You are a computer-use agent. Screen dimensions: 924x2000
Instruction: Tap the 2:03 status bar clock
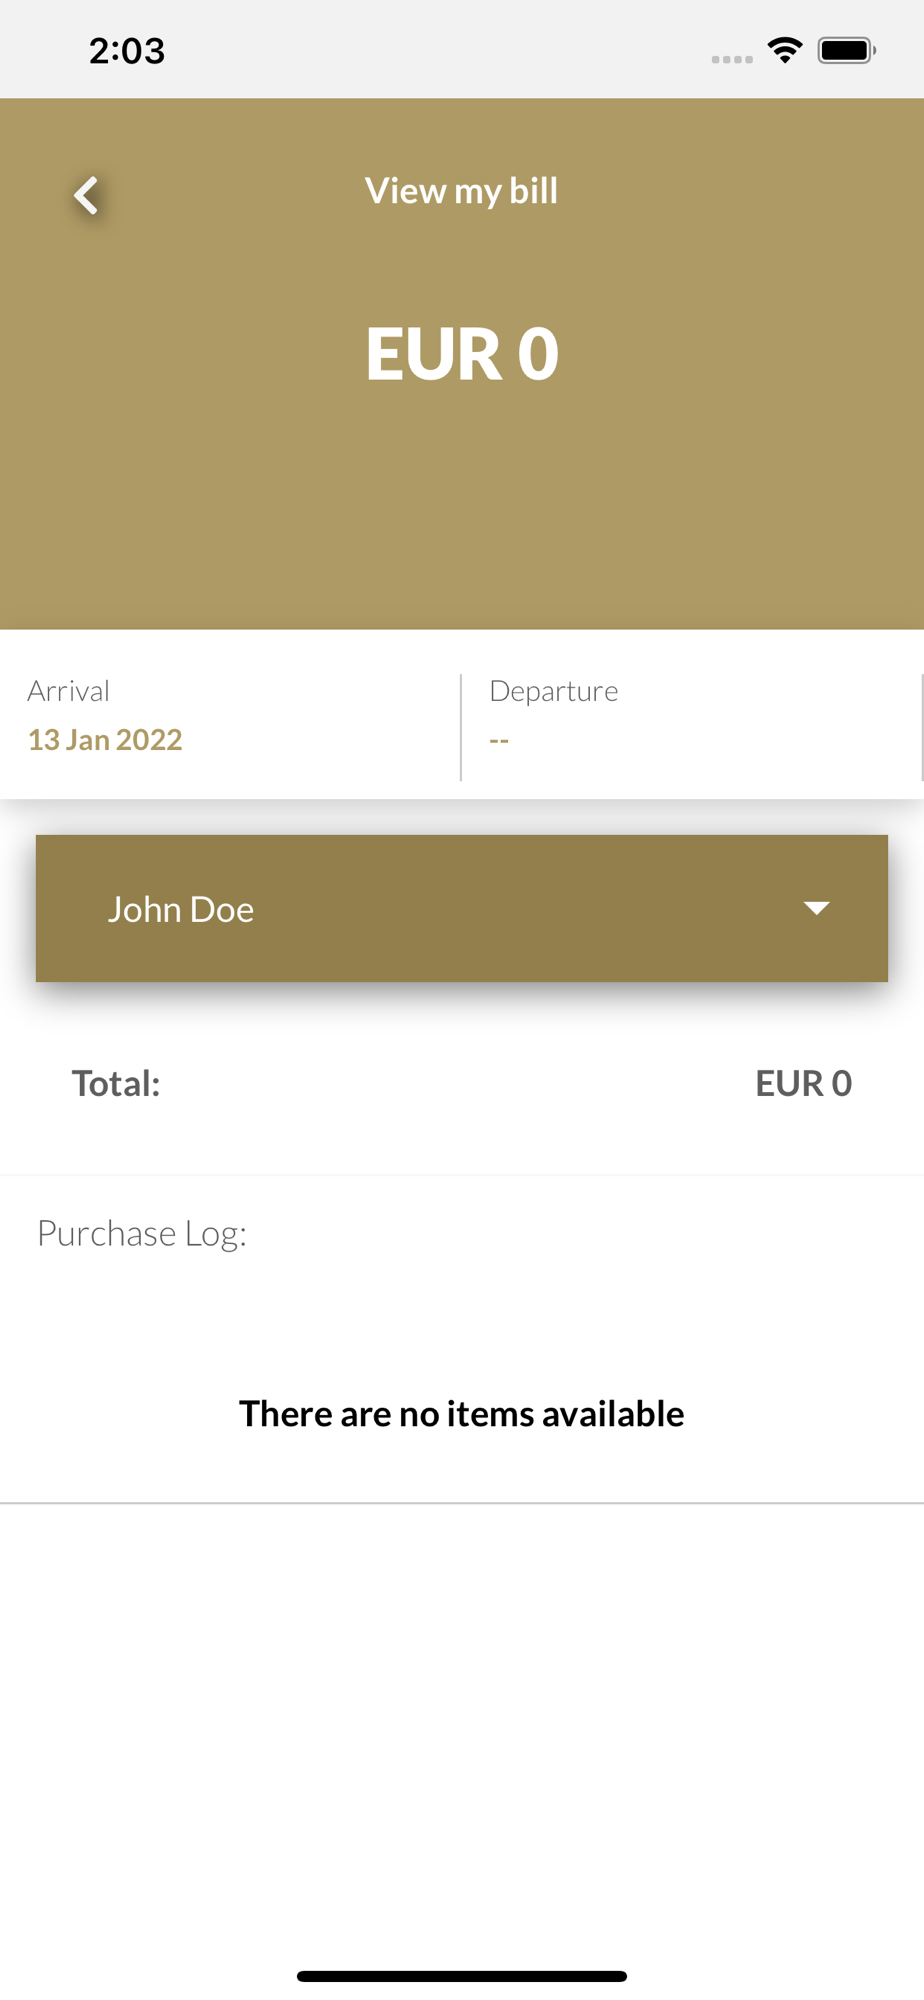(x=127, y=51)
